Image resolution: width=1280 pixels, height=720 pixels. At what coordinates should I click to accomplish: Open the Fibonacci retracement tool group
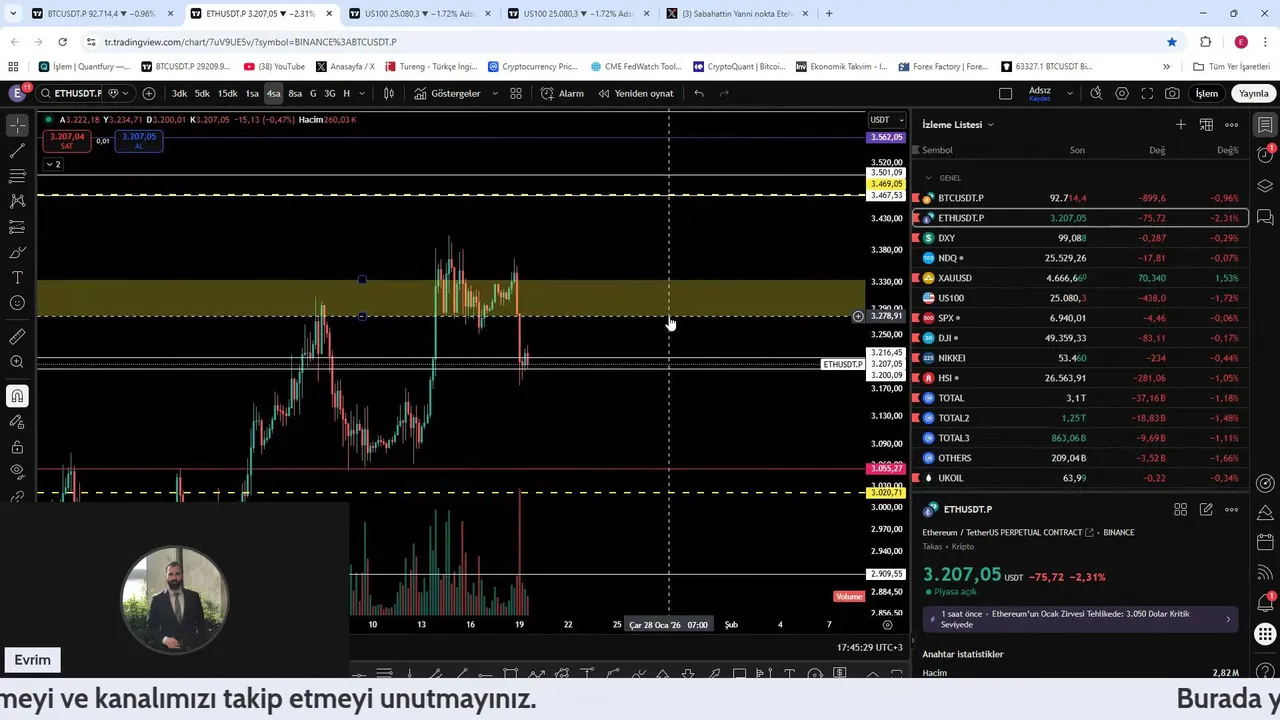[x=17, y=176]
